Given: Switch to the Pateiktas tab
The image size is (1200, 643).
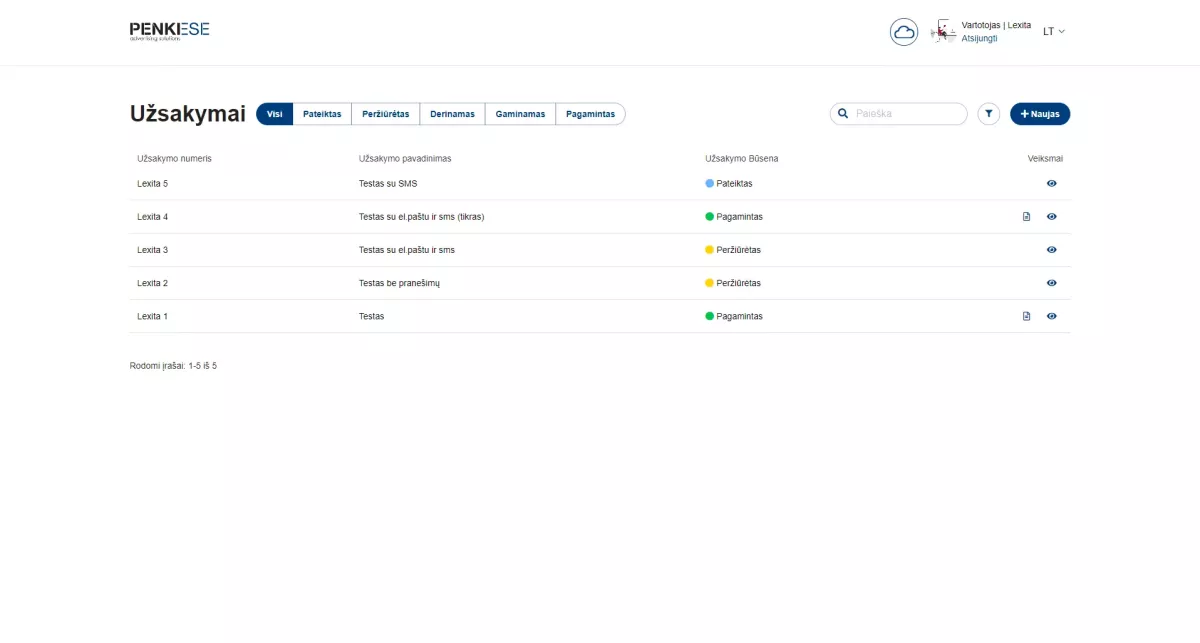Looking at the screenshot, I should click(322, 114).
